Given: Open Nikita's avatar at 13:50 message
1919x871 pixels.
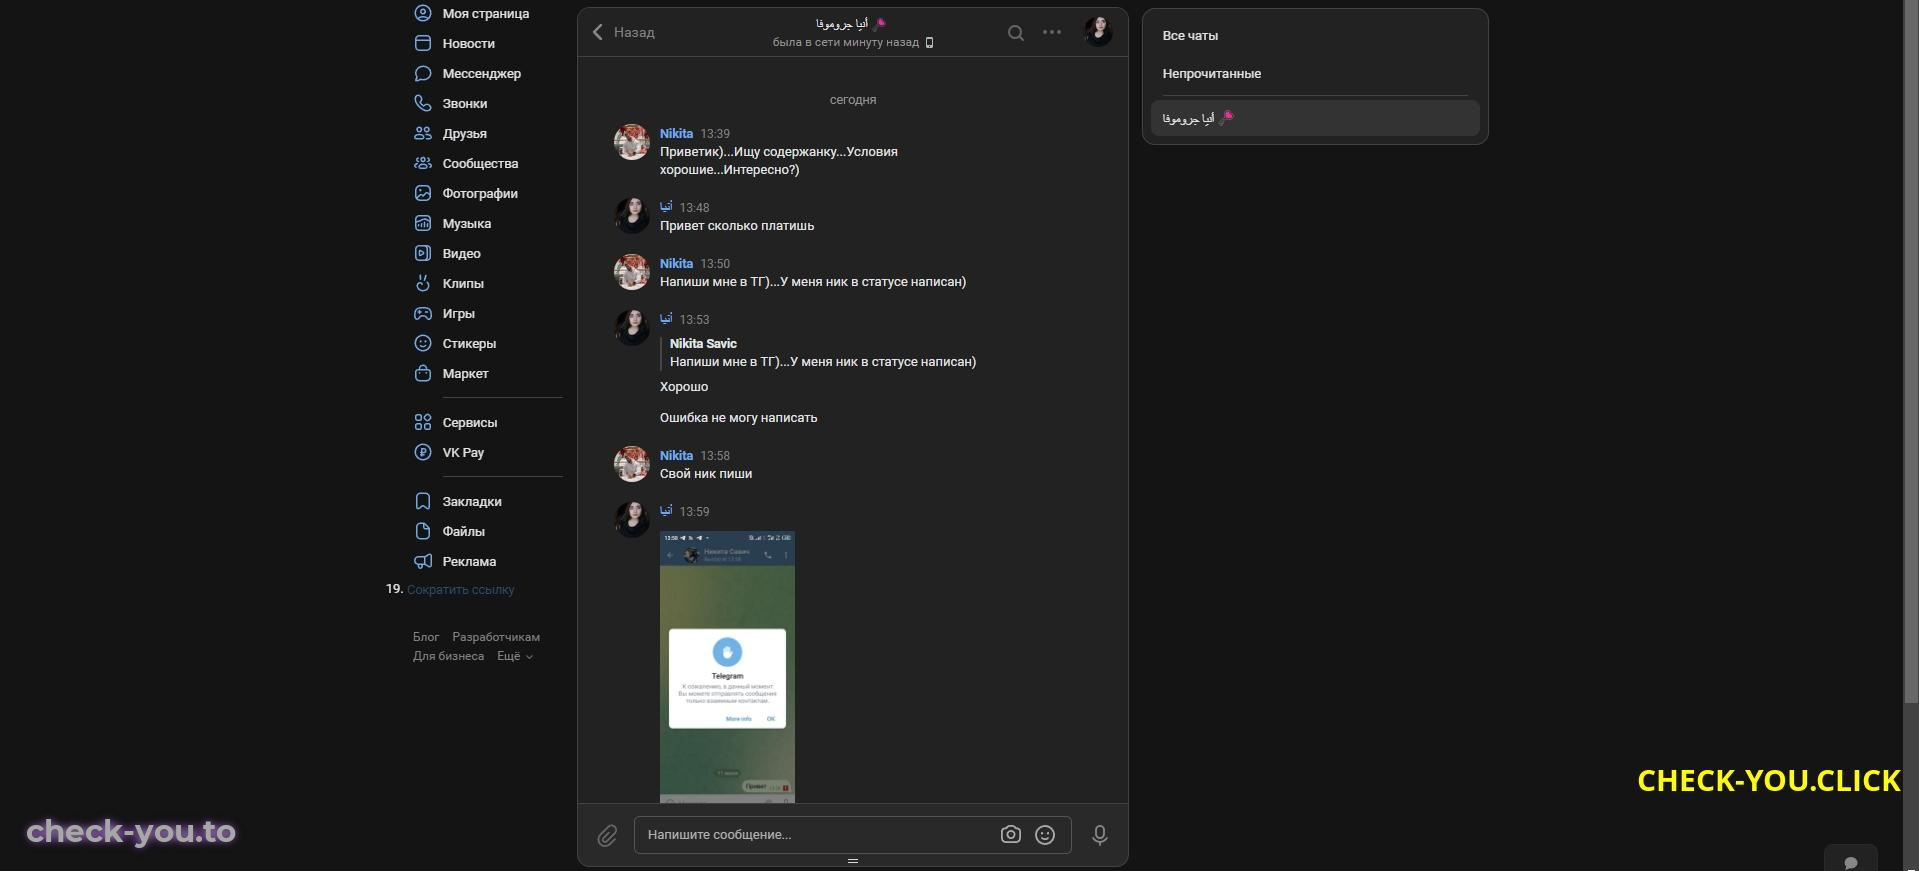Looking at the screenshot, I should click(632, 272).
